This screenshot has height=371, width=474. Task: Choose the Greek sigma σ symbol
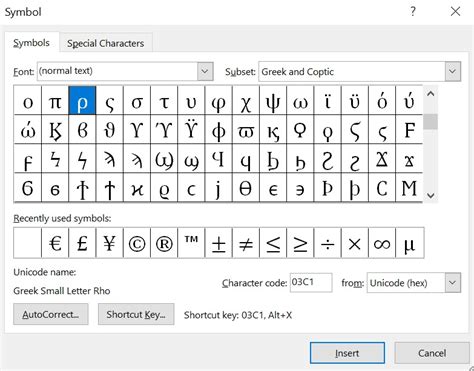pyautogui.click(x=137, y=101)
